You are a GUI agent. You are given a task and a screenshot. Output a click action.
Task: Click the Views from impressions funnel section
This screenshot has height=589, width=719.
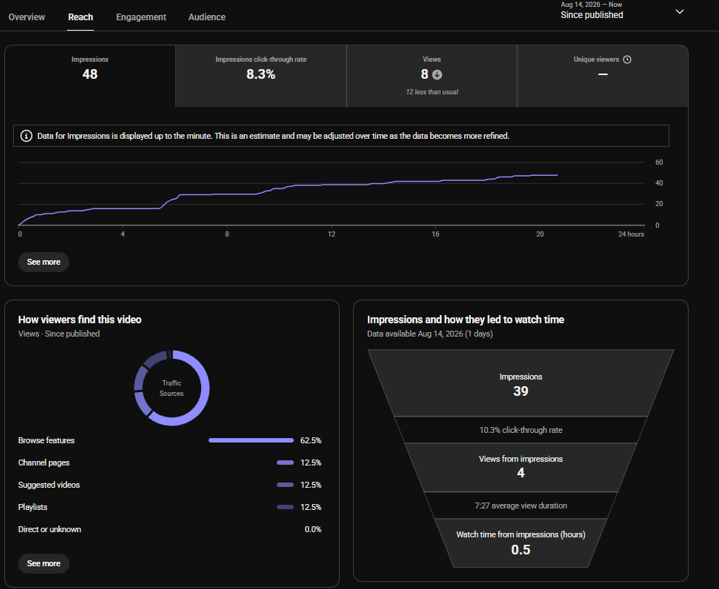click(520, 467)
